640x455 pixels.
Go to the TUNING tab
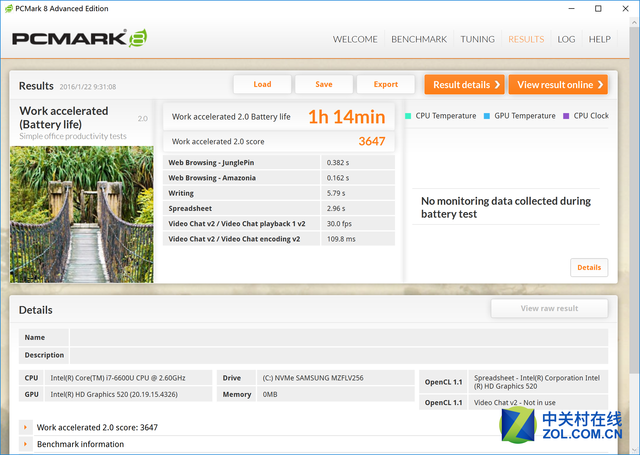coord(477,39)
